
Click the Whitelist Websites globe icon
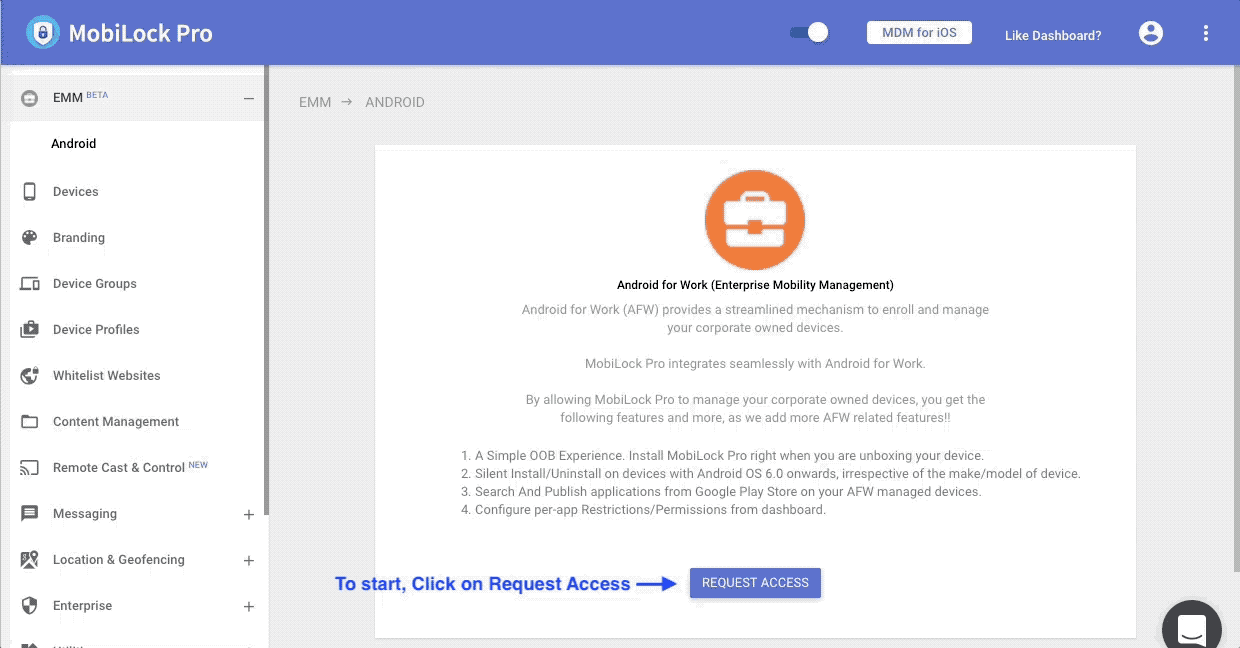click(30, 376)
